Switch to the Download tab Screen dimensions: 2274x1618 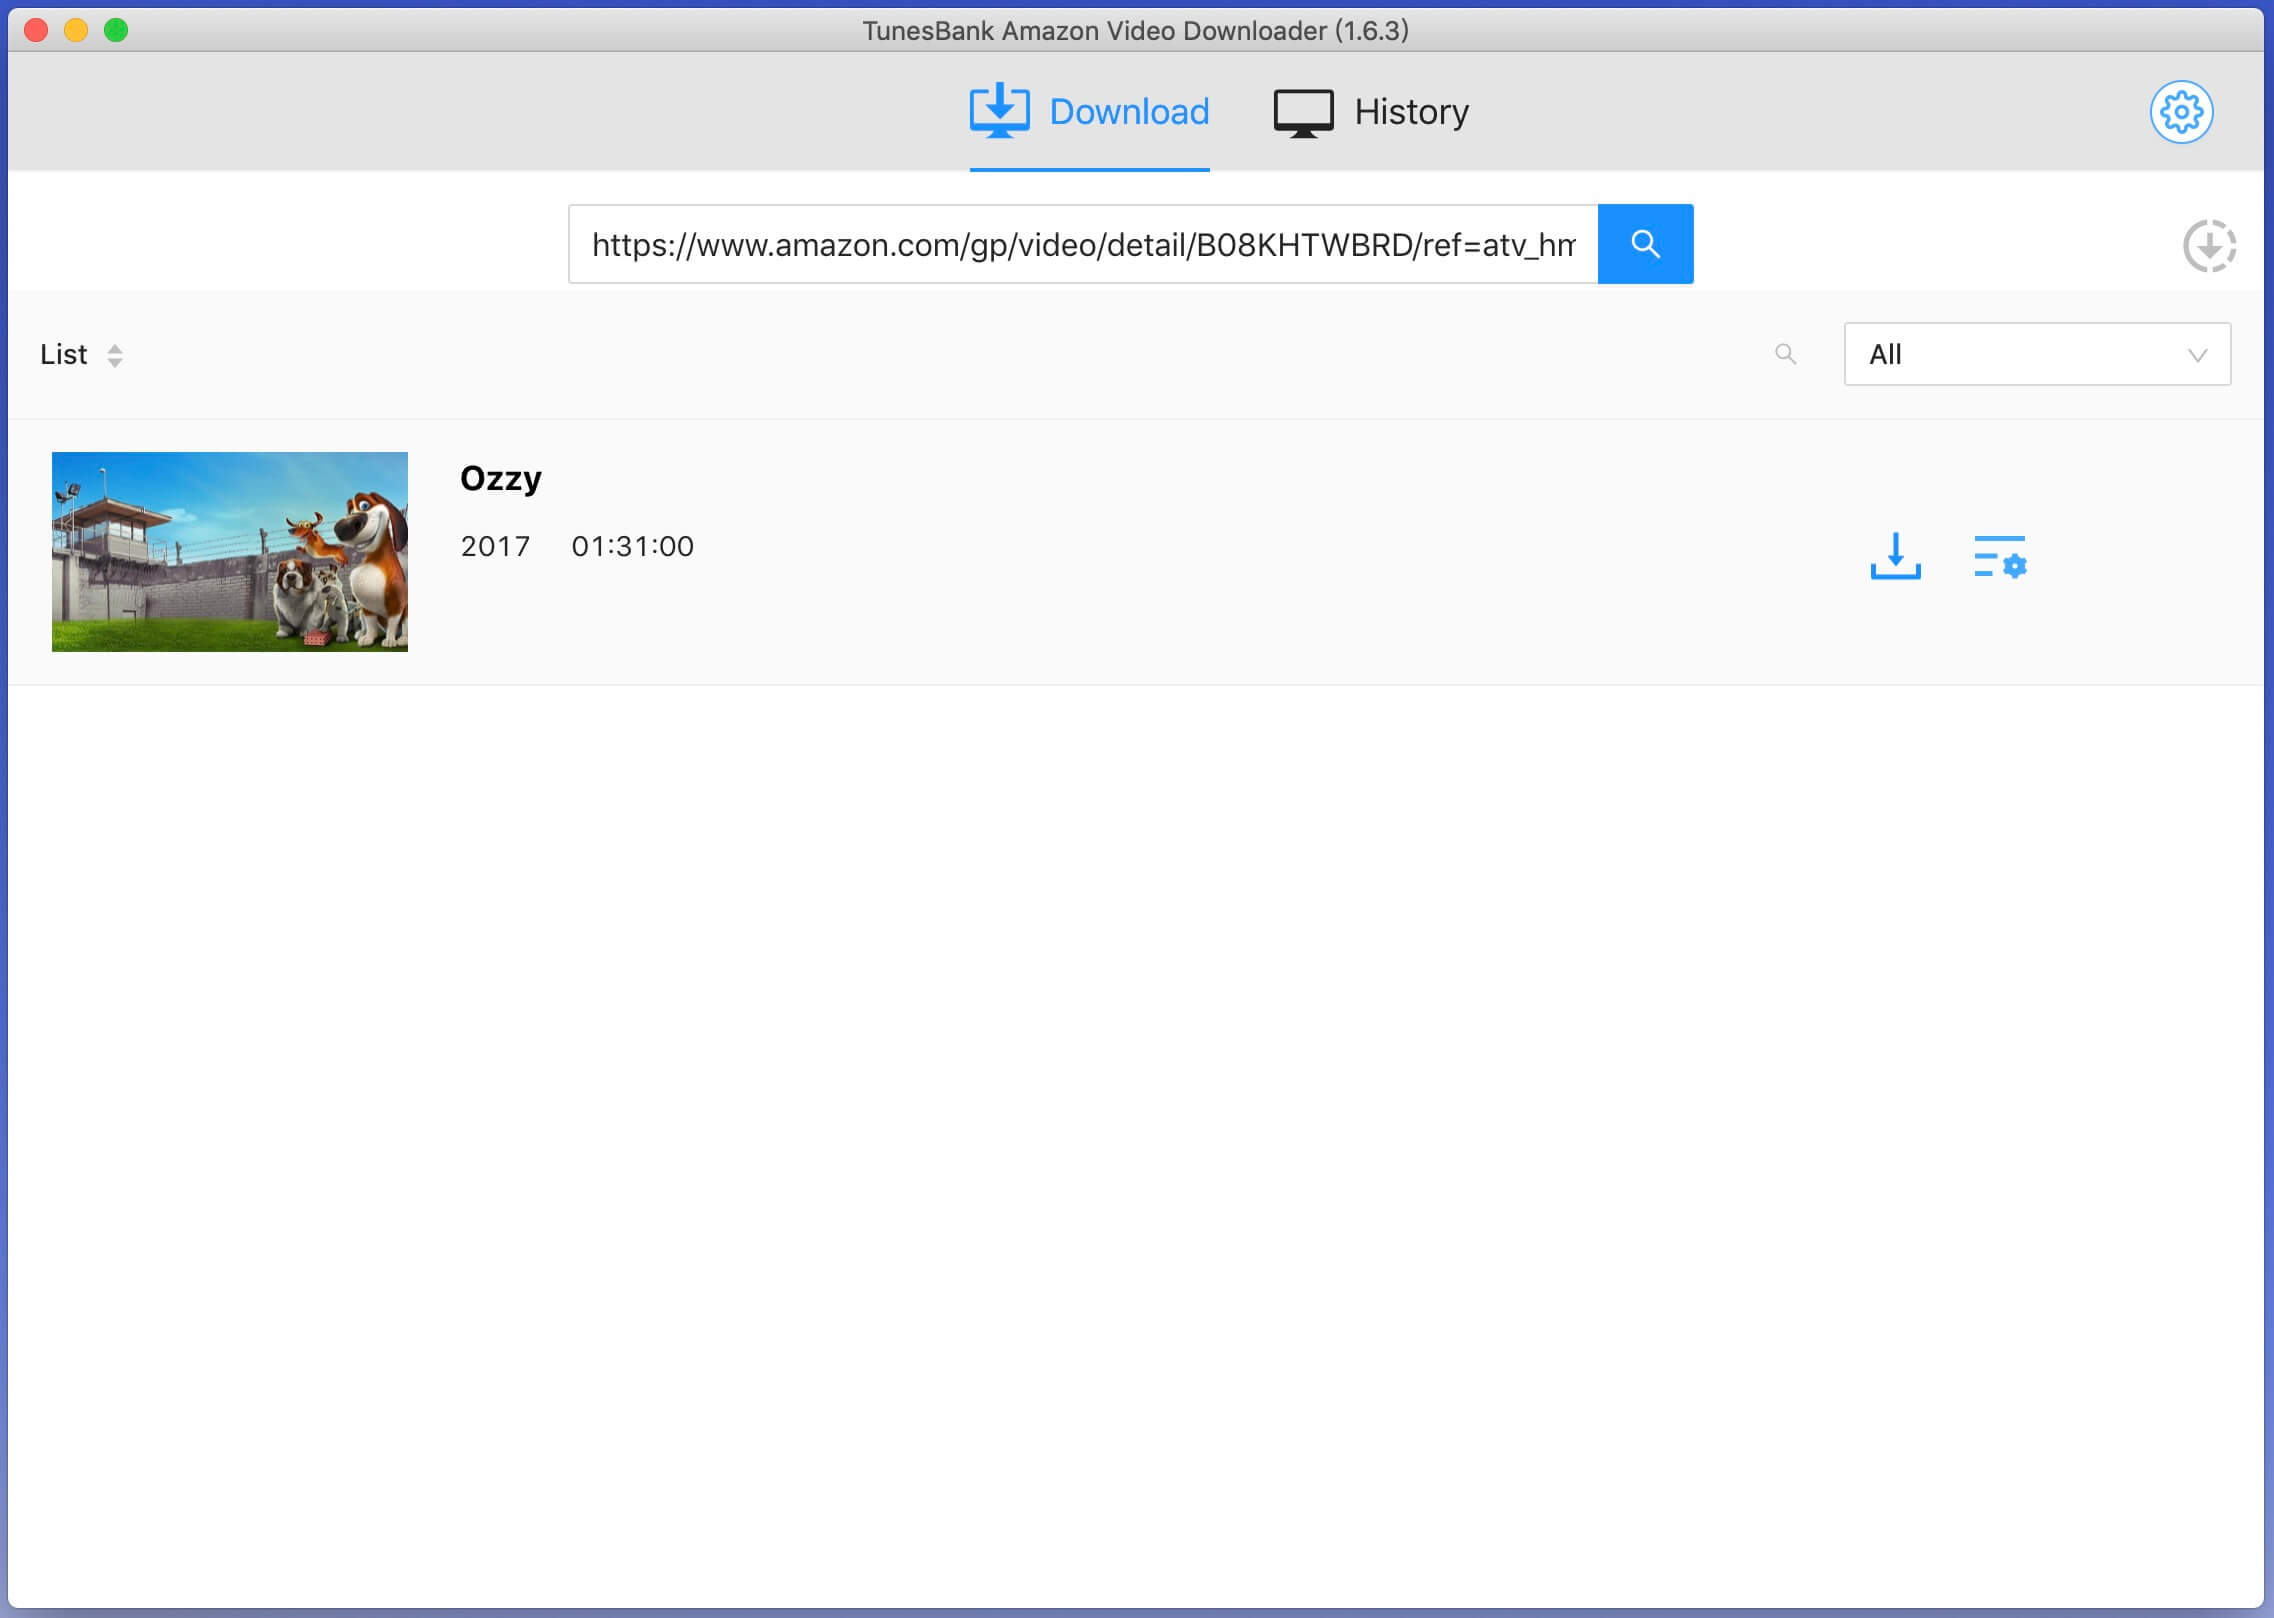1091,110
